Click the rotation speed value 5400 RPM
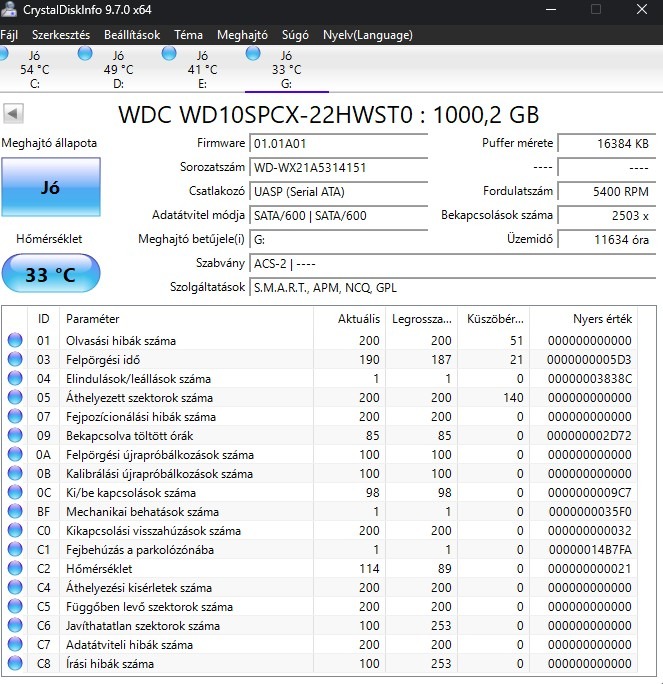Viewport: 663px width, 684px height. 607,192
